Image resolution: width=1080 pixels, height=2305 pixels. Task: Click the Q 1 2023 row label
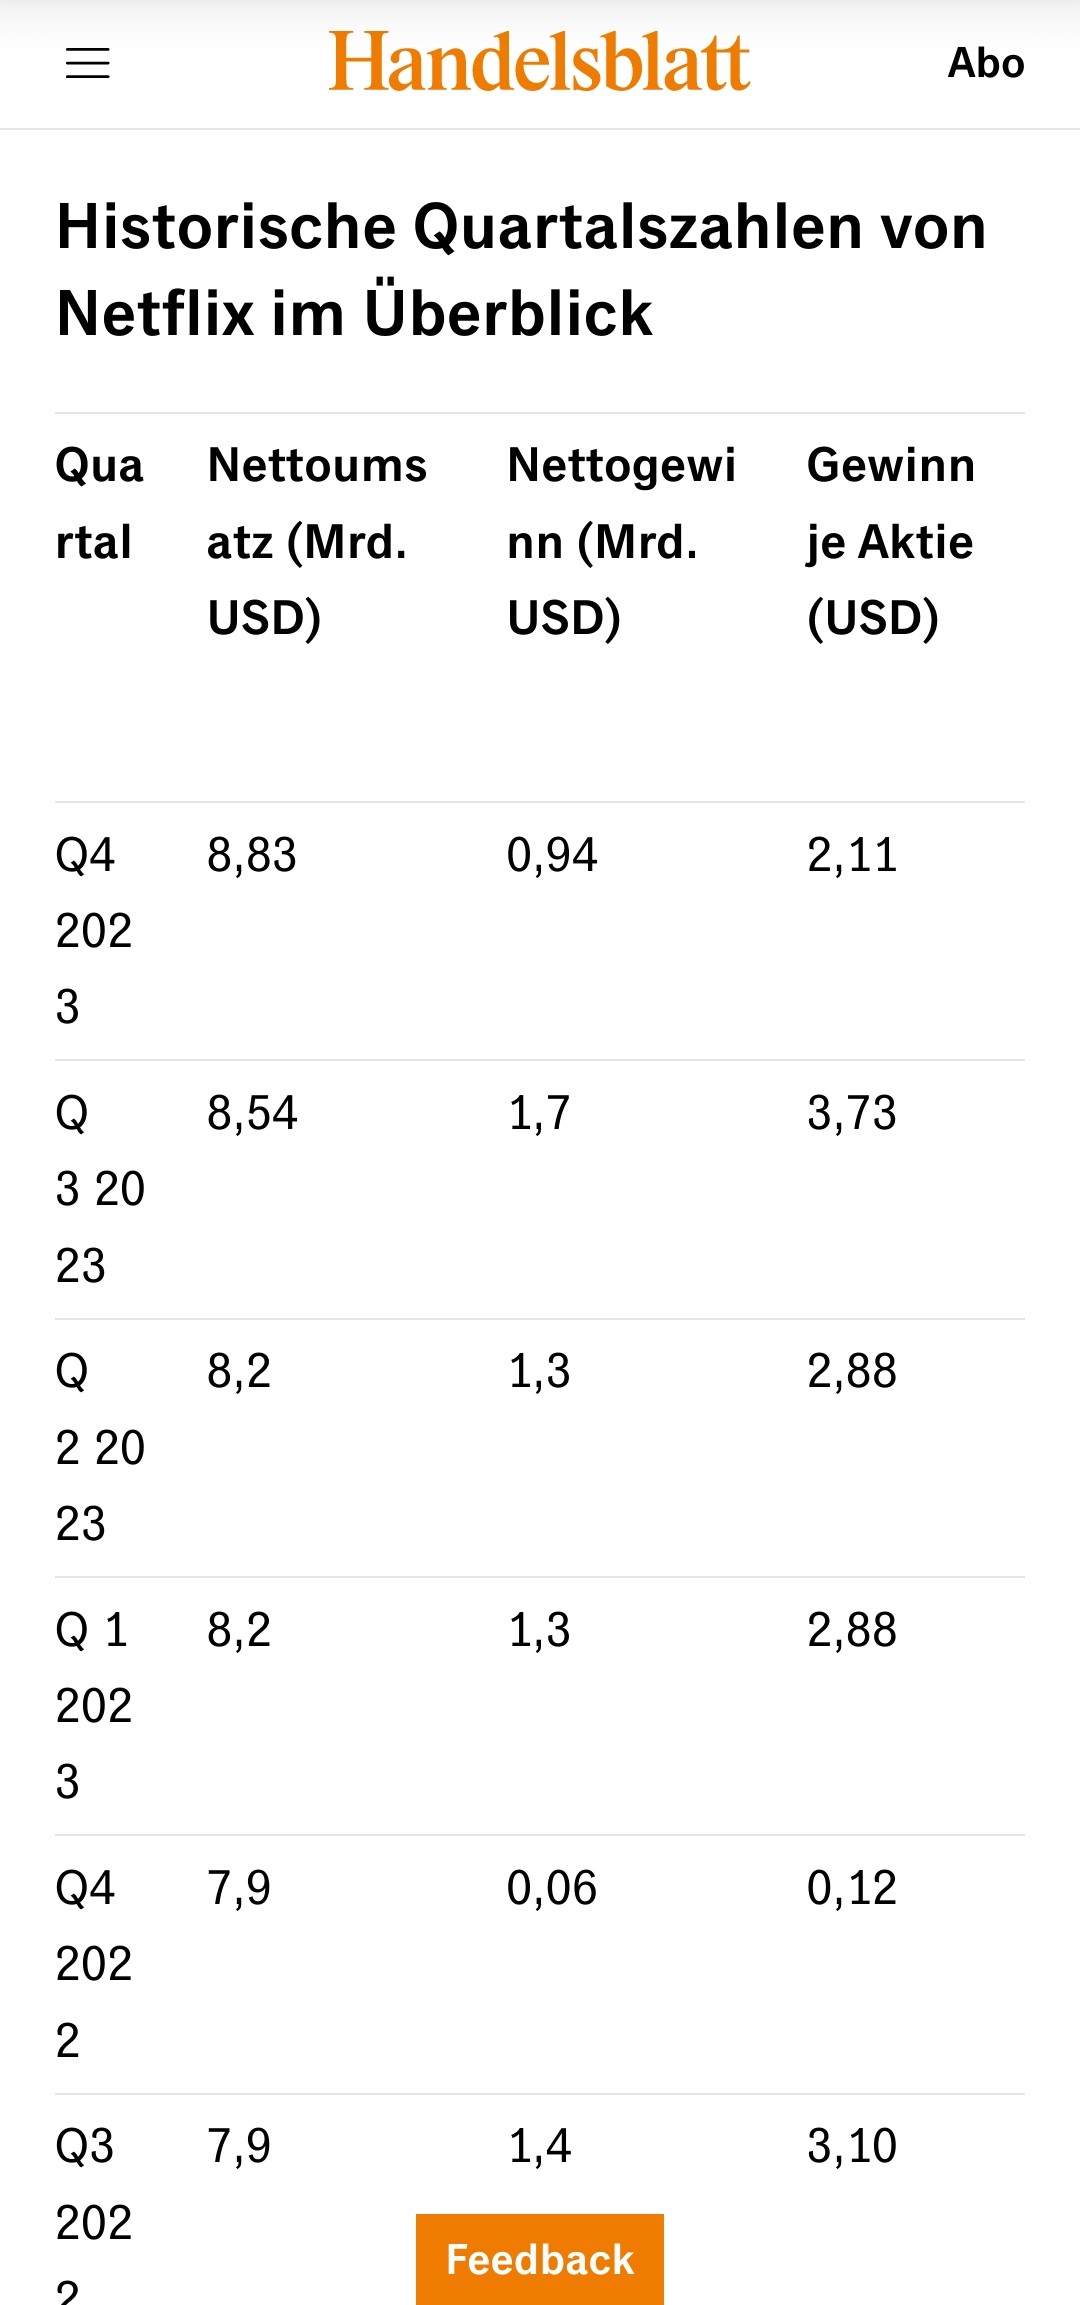point(94,1706)
